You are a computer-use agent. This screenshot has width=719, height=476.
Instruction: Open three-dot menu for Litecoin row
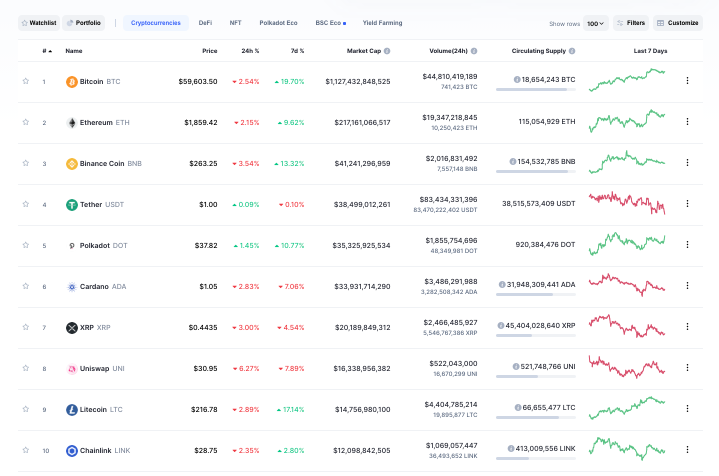tap(687, 409)
